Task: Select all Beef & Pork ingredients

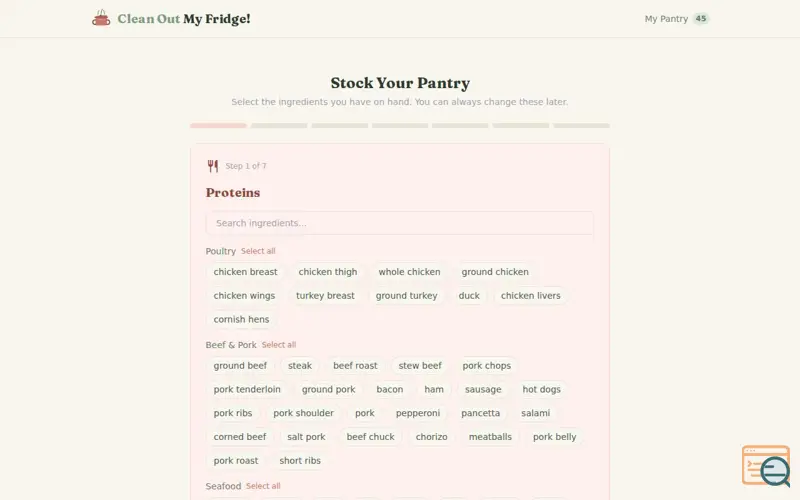Action: (x=279, y=345)
